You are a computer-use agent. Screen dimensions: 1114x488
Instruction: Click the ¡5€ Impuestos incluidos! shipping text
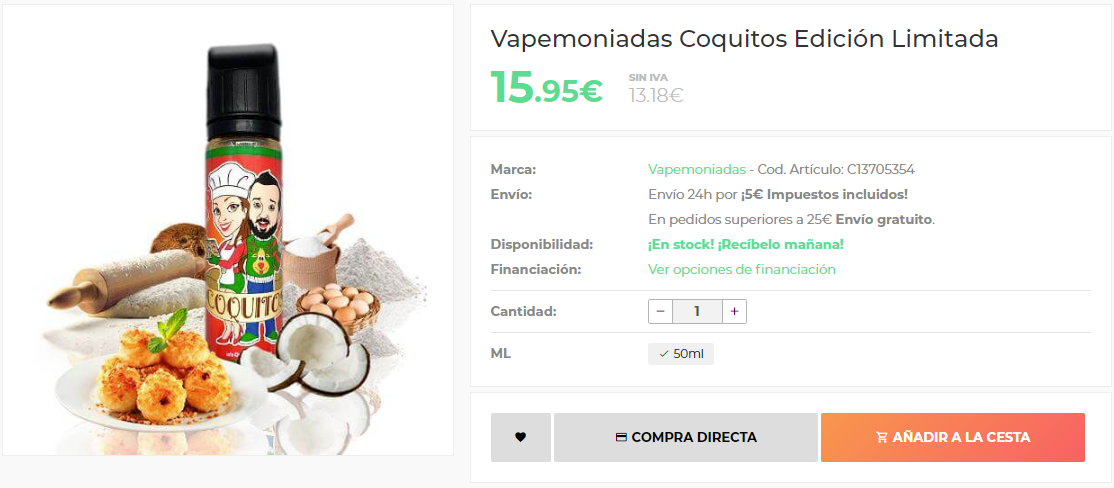[x=824, y=195]
